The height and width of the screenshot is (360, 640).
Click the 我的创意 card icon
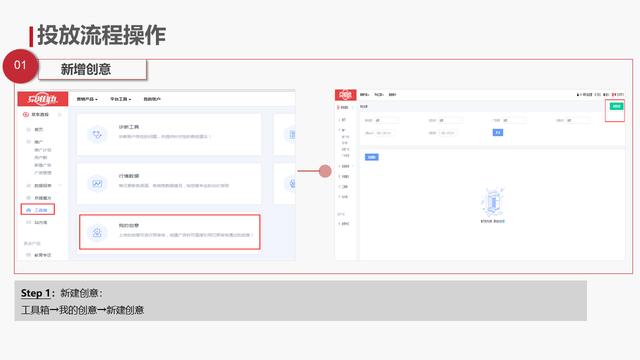[x=97, y=233]
